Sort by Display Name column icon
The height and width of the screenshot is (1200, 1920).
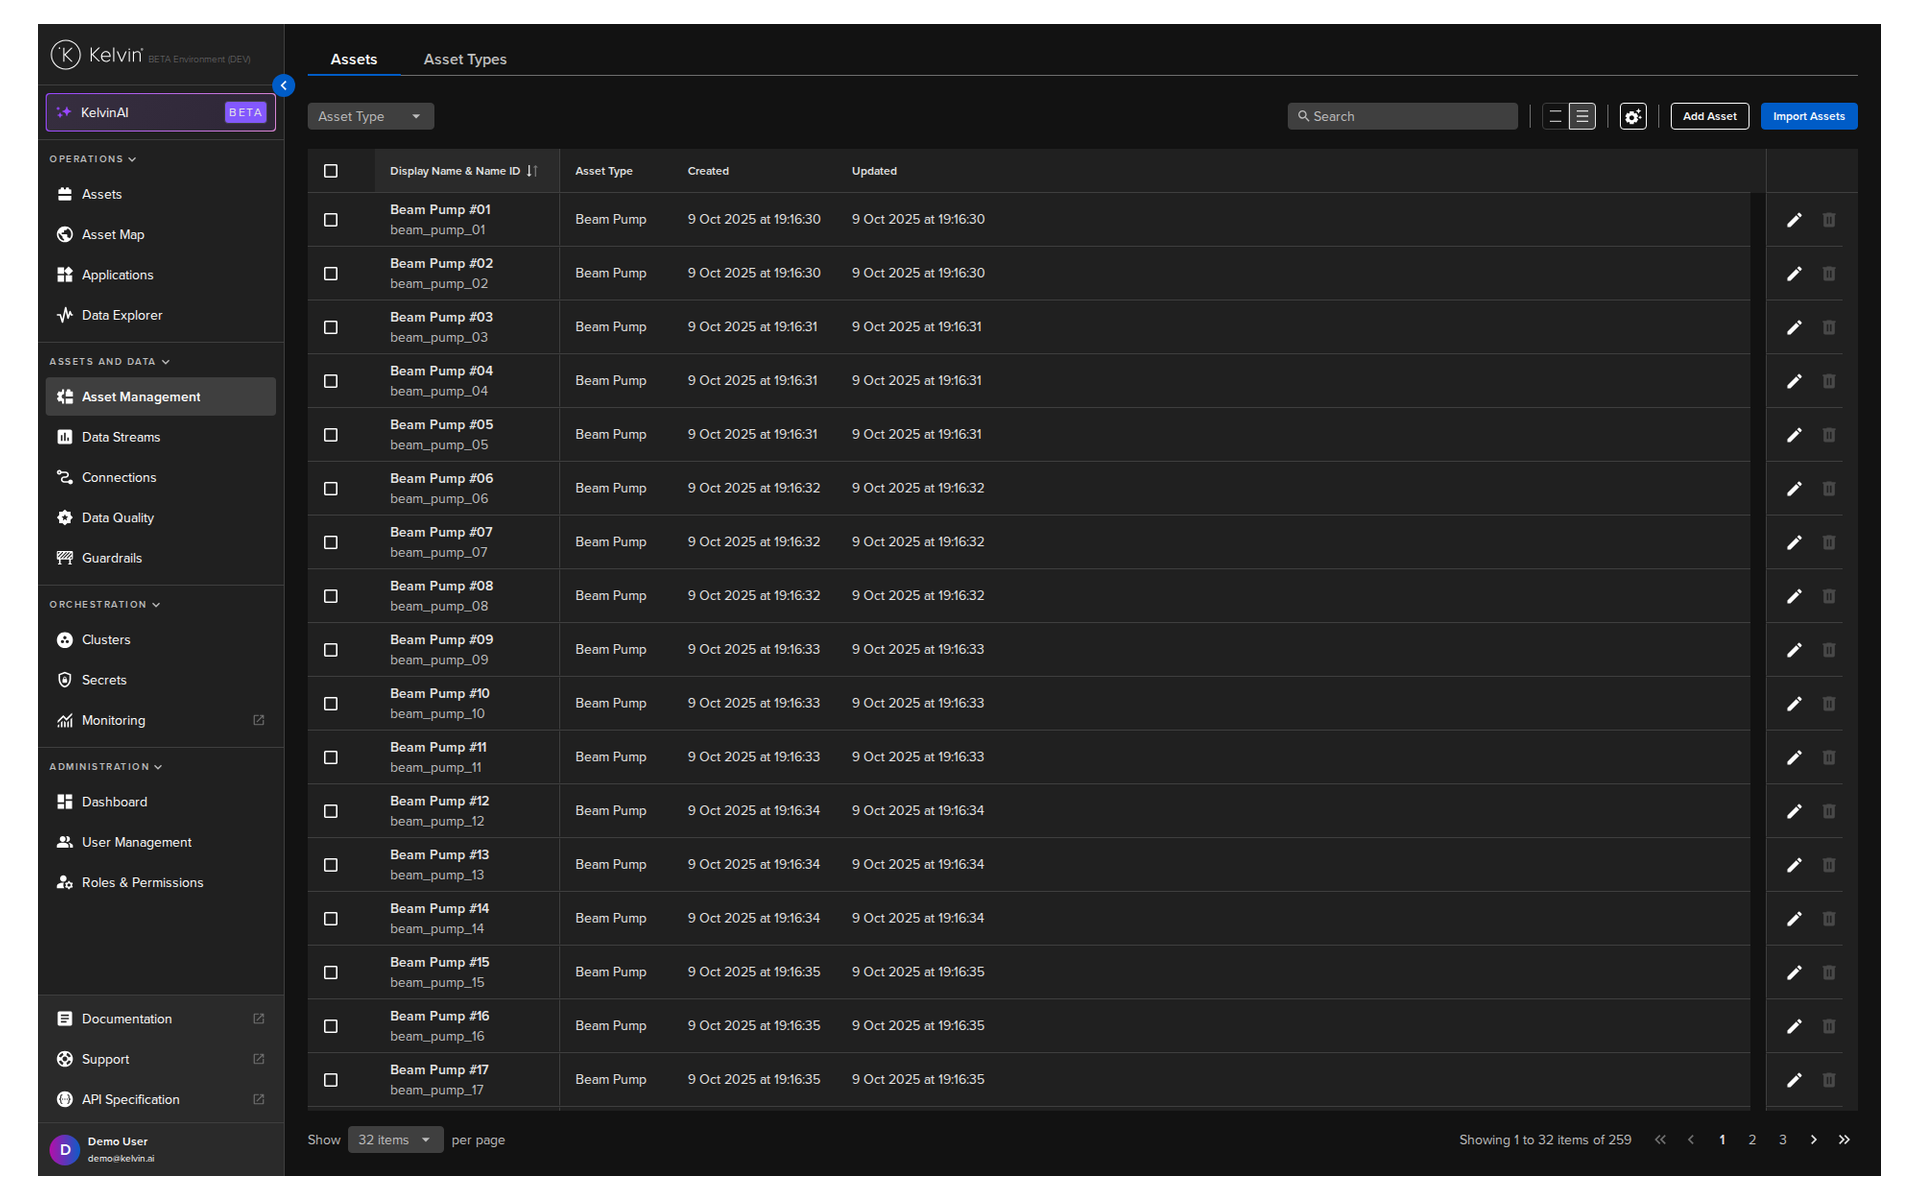point(532,171)
